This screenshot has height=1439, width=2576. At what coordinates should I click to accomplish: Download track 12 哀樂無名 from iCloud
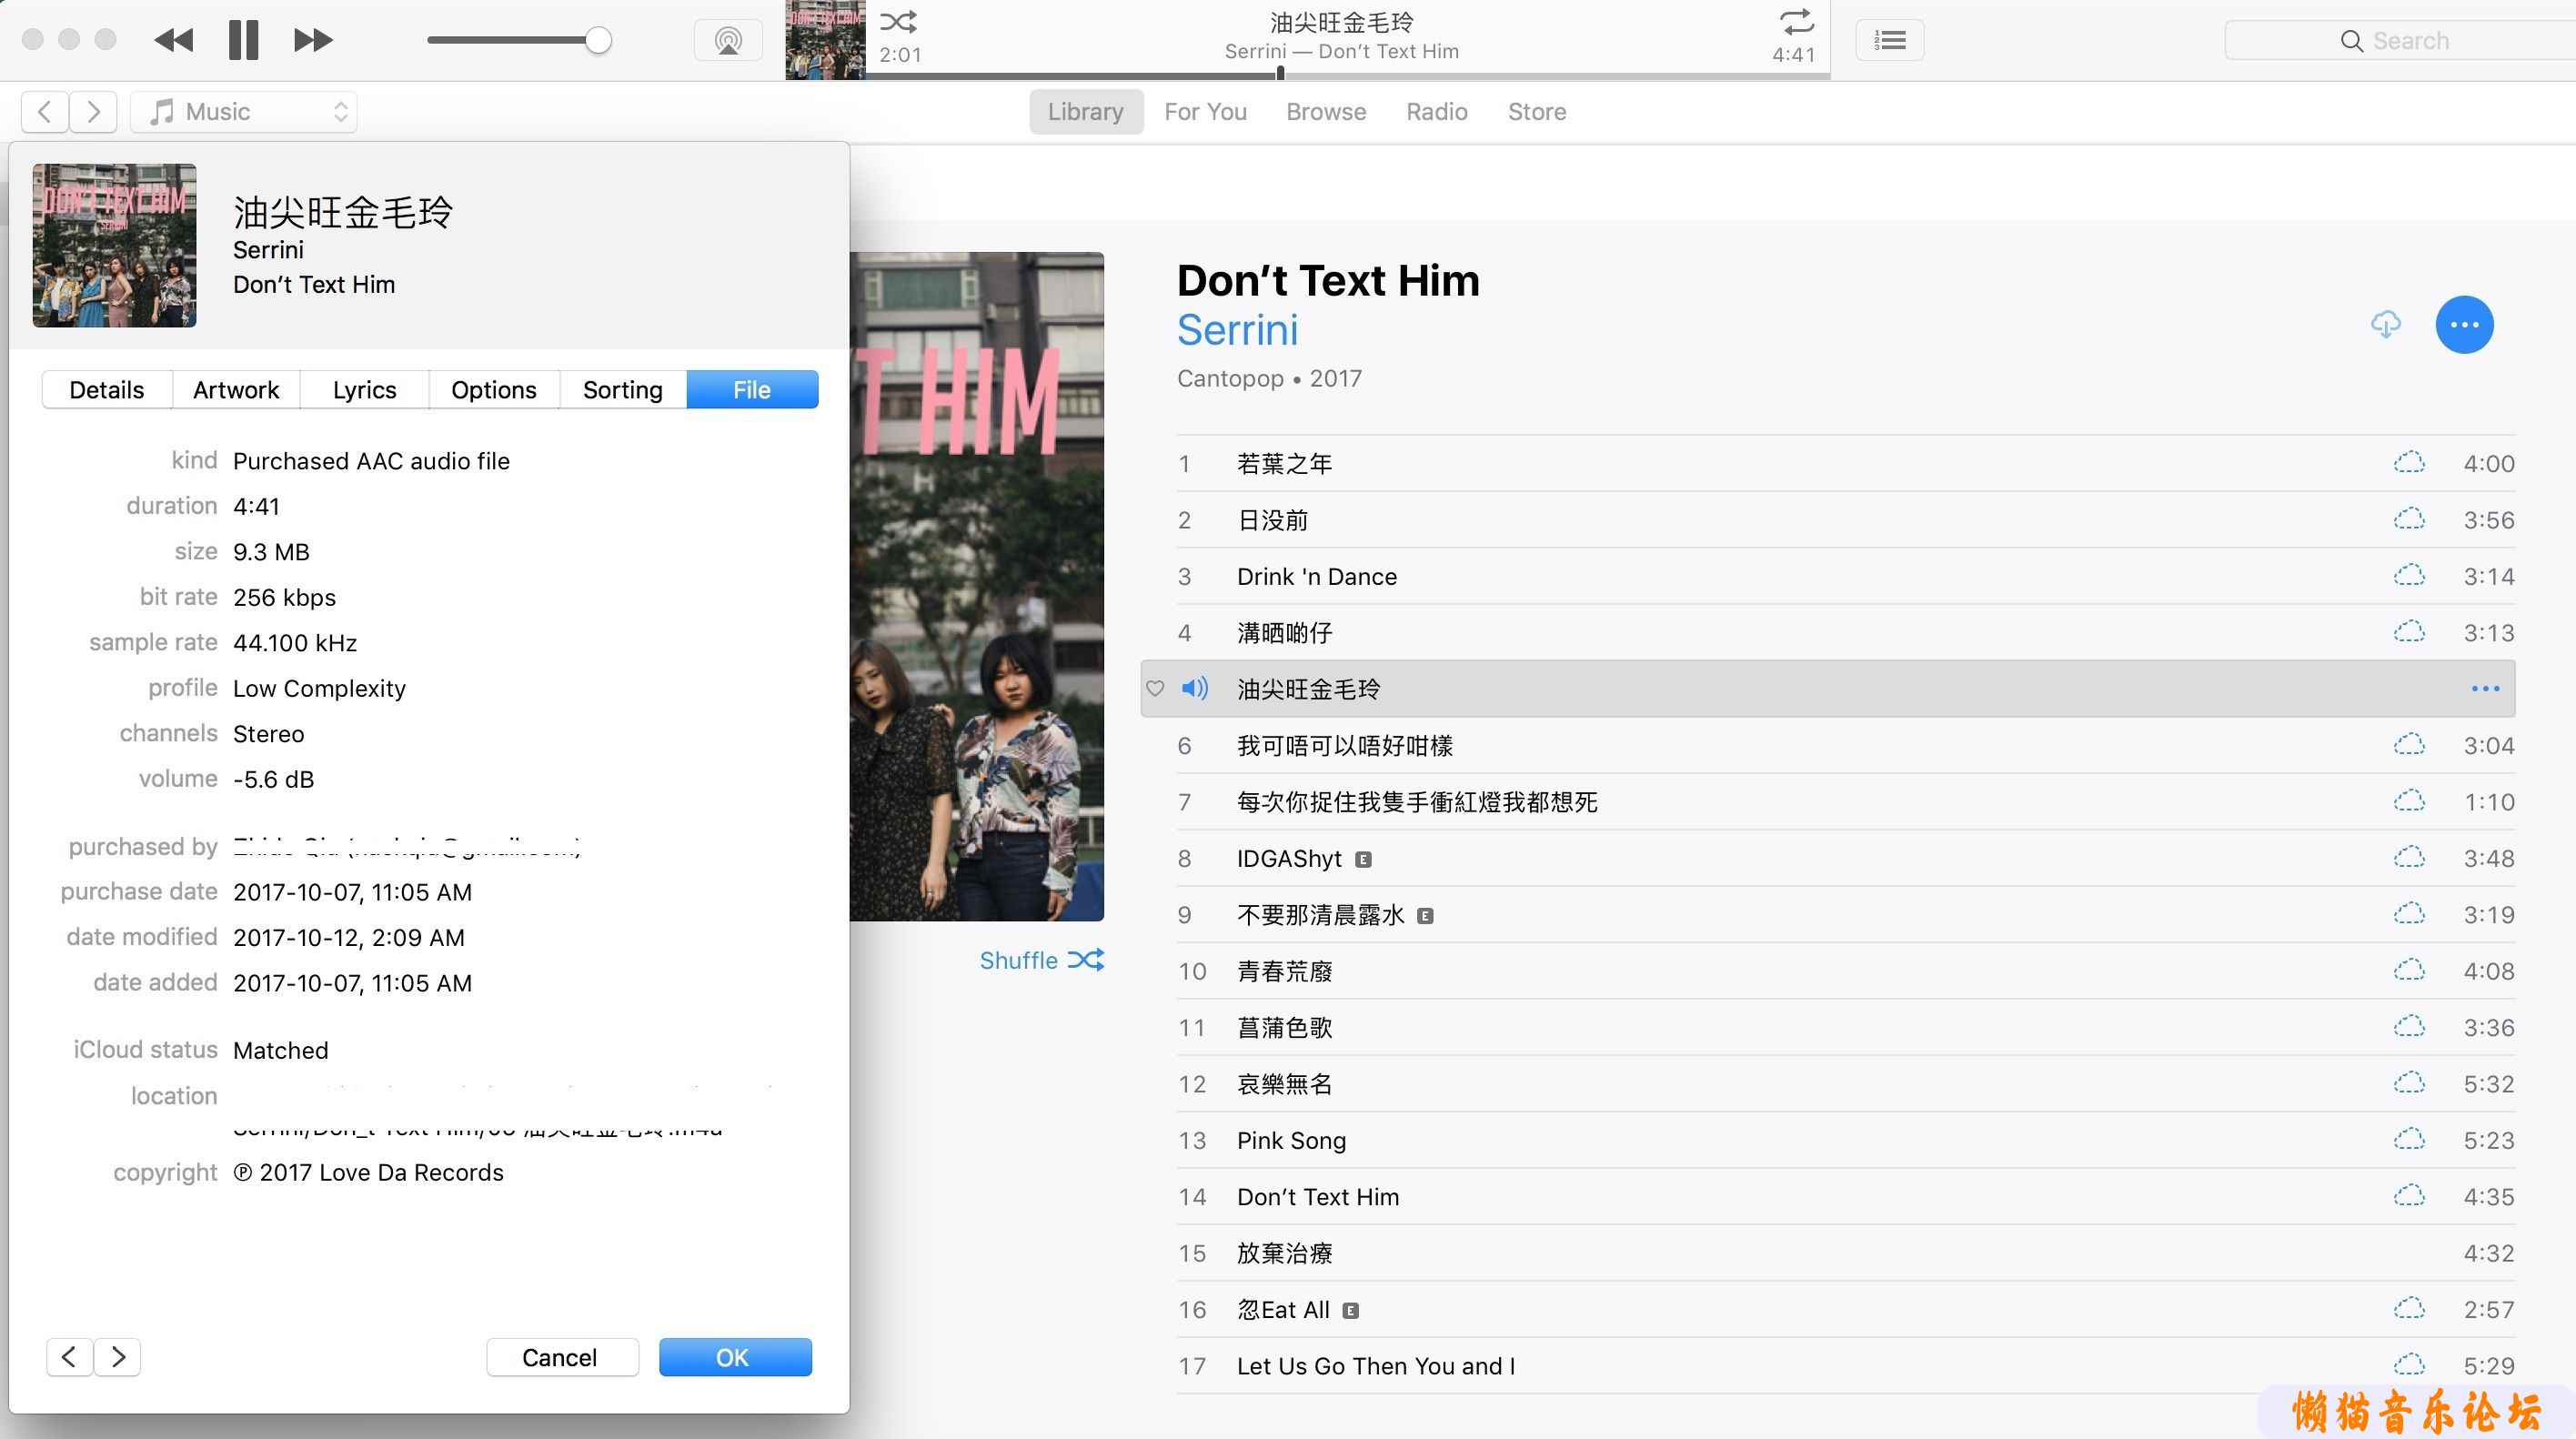pos(2409,1083)
